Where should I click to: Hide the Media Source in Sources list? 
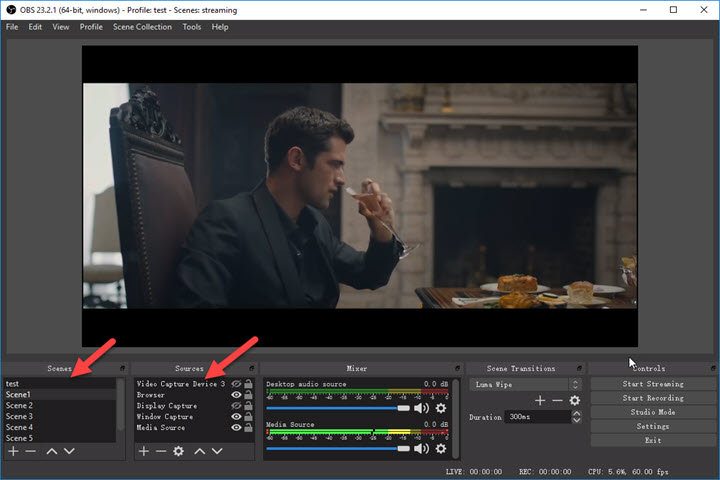coord(236,428)
